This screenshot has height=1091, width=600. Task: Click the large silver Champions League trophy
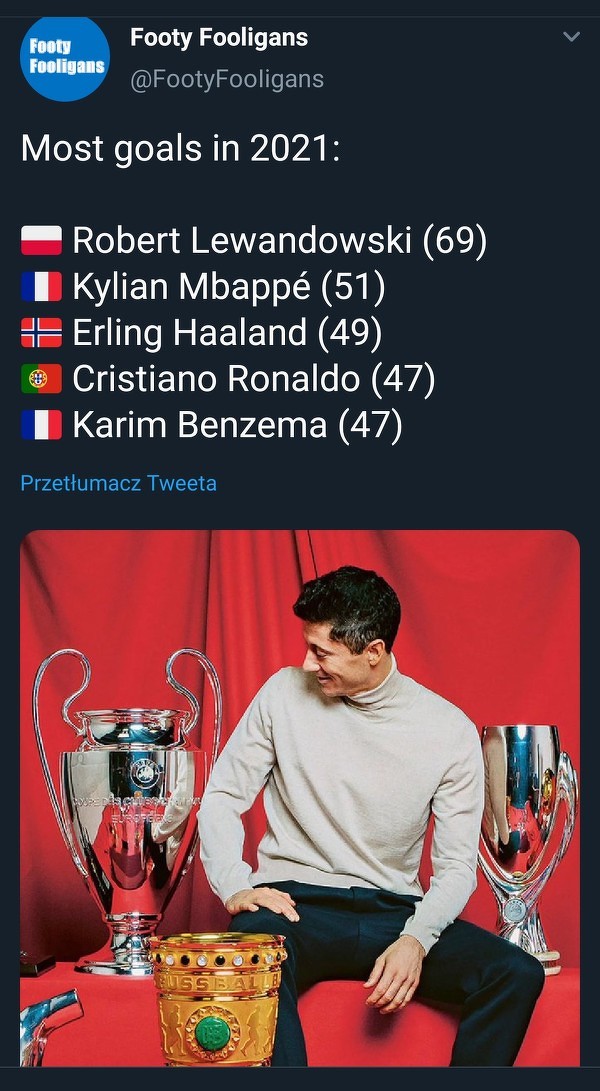pos(130,800)
